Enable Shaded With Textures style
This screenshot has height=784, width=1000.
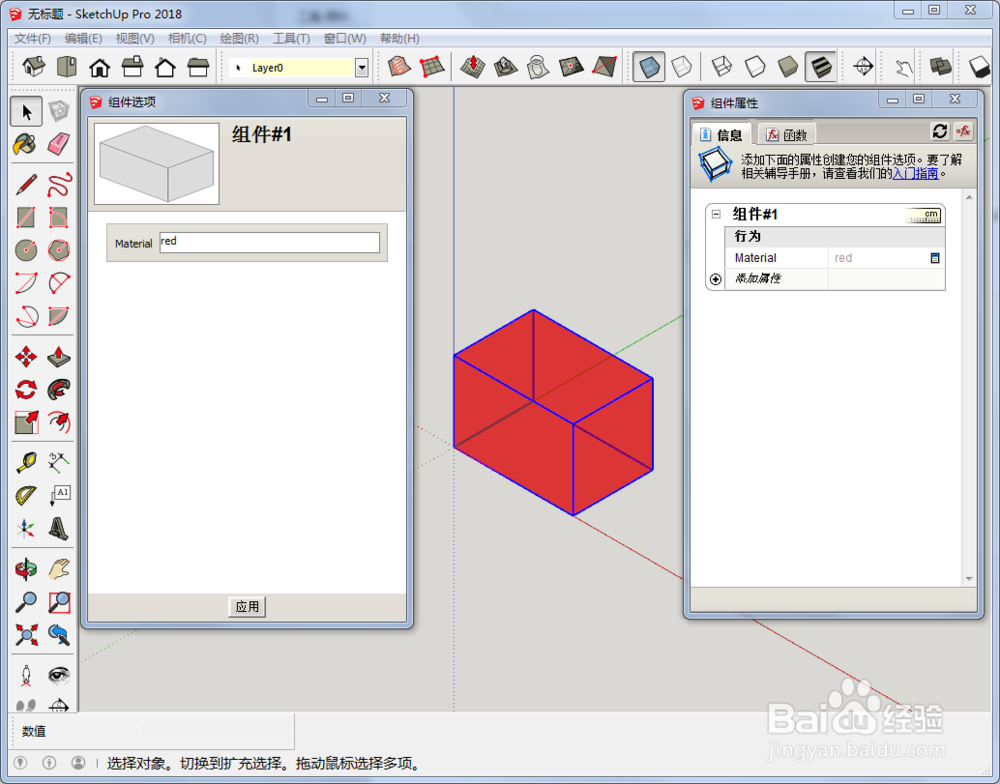pos(821,66)
